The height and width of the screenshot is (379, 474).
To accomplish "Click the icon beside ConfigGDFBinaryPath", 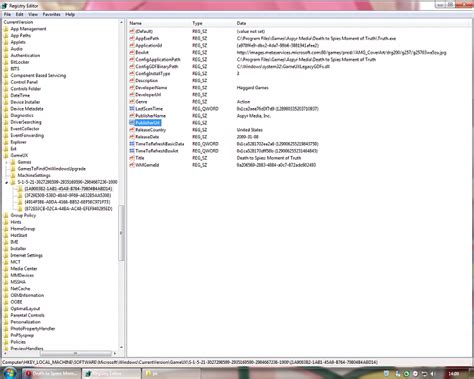I will 132,66.
